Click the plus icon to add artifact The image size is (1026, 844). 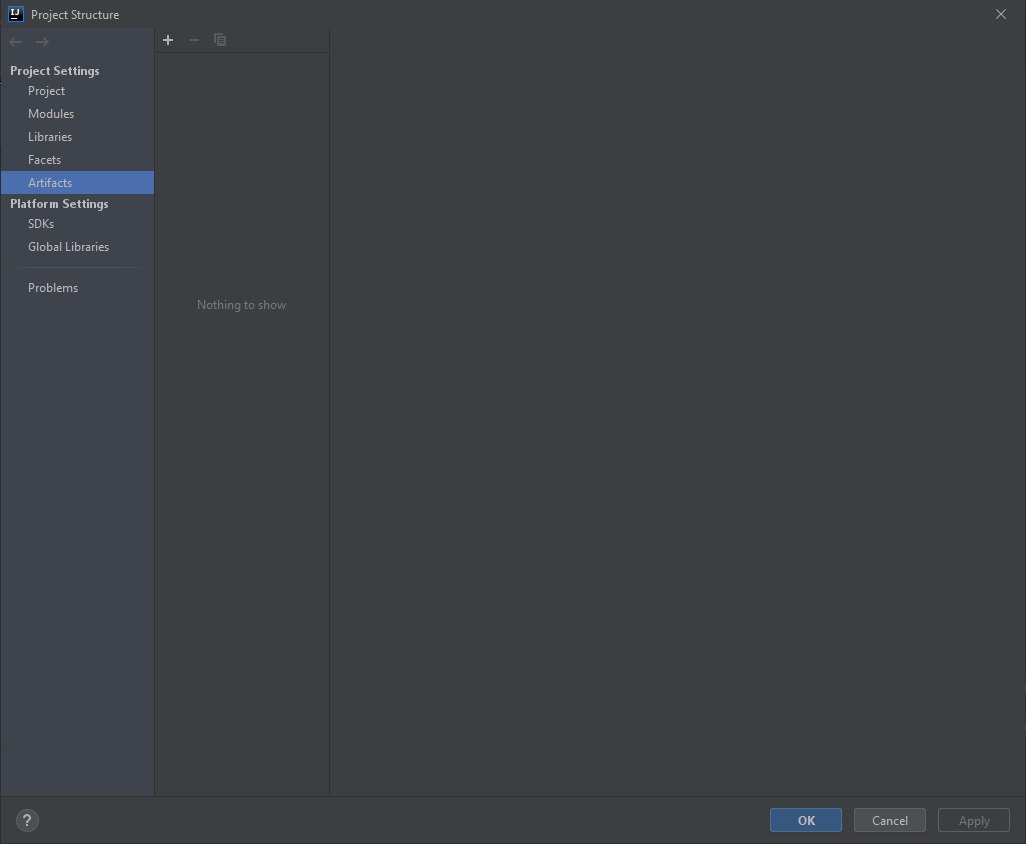(x=168, y=40)
